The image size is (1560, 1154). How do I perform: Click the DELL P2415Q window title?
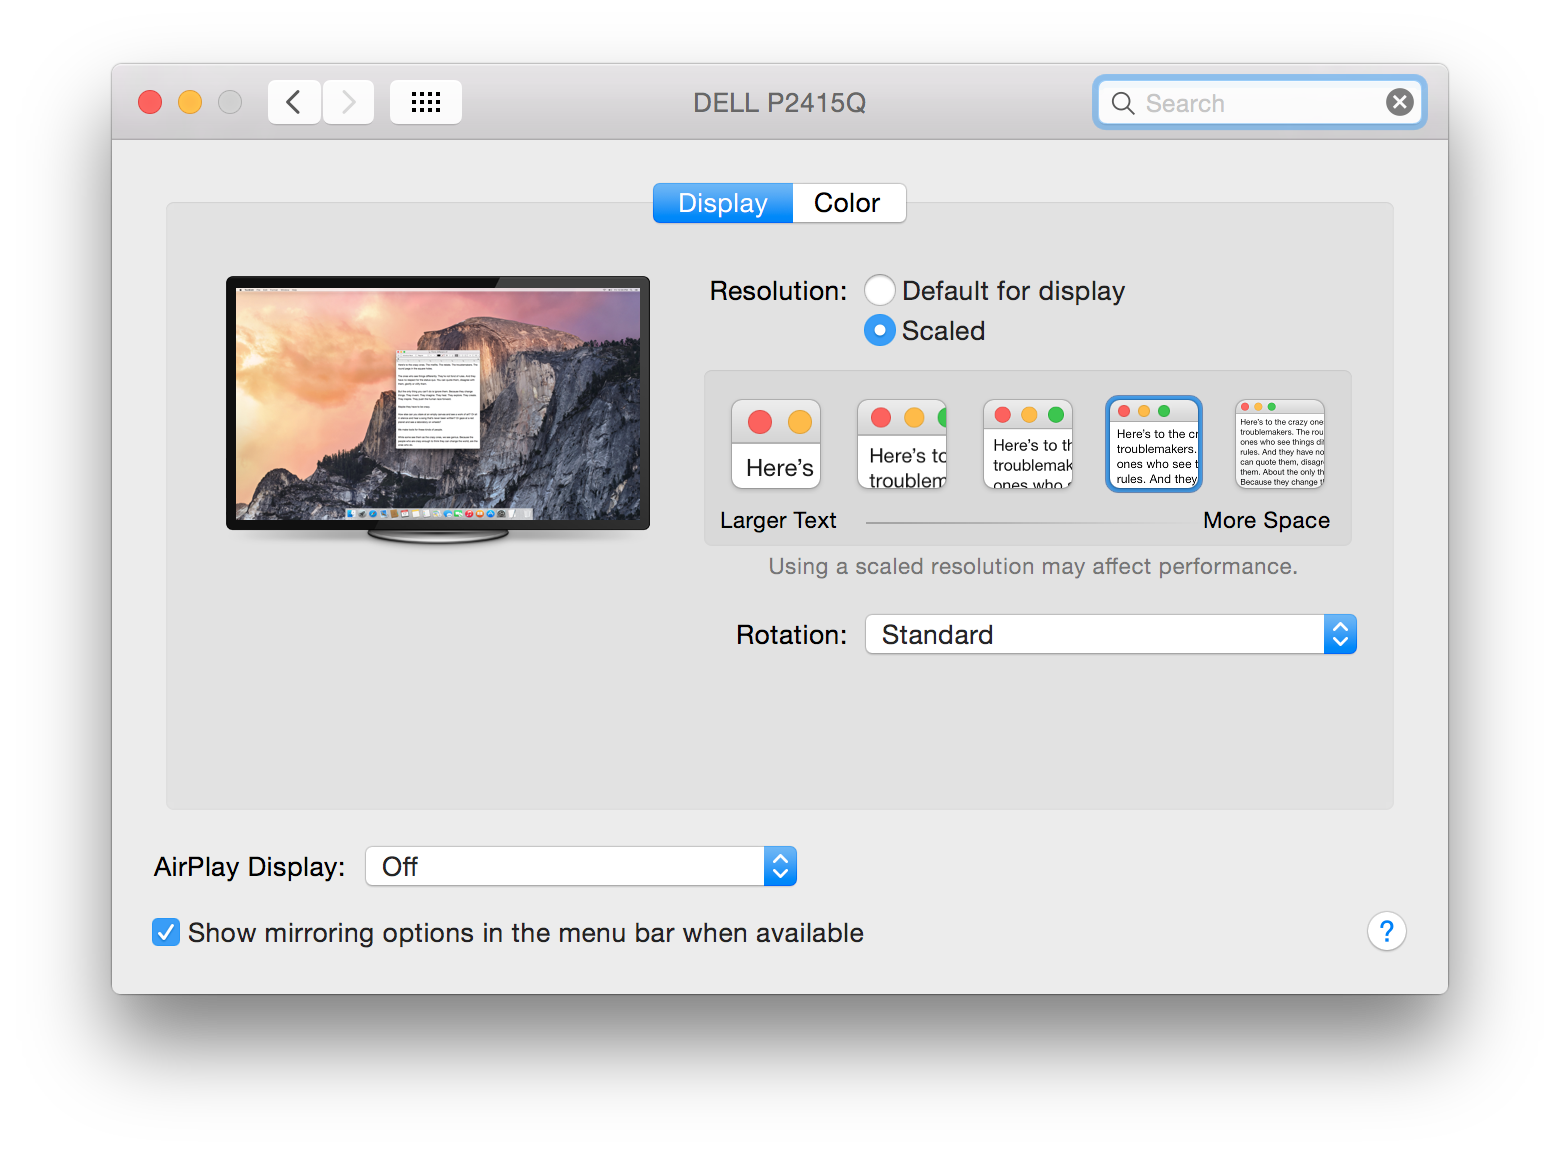780,103
